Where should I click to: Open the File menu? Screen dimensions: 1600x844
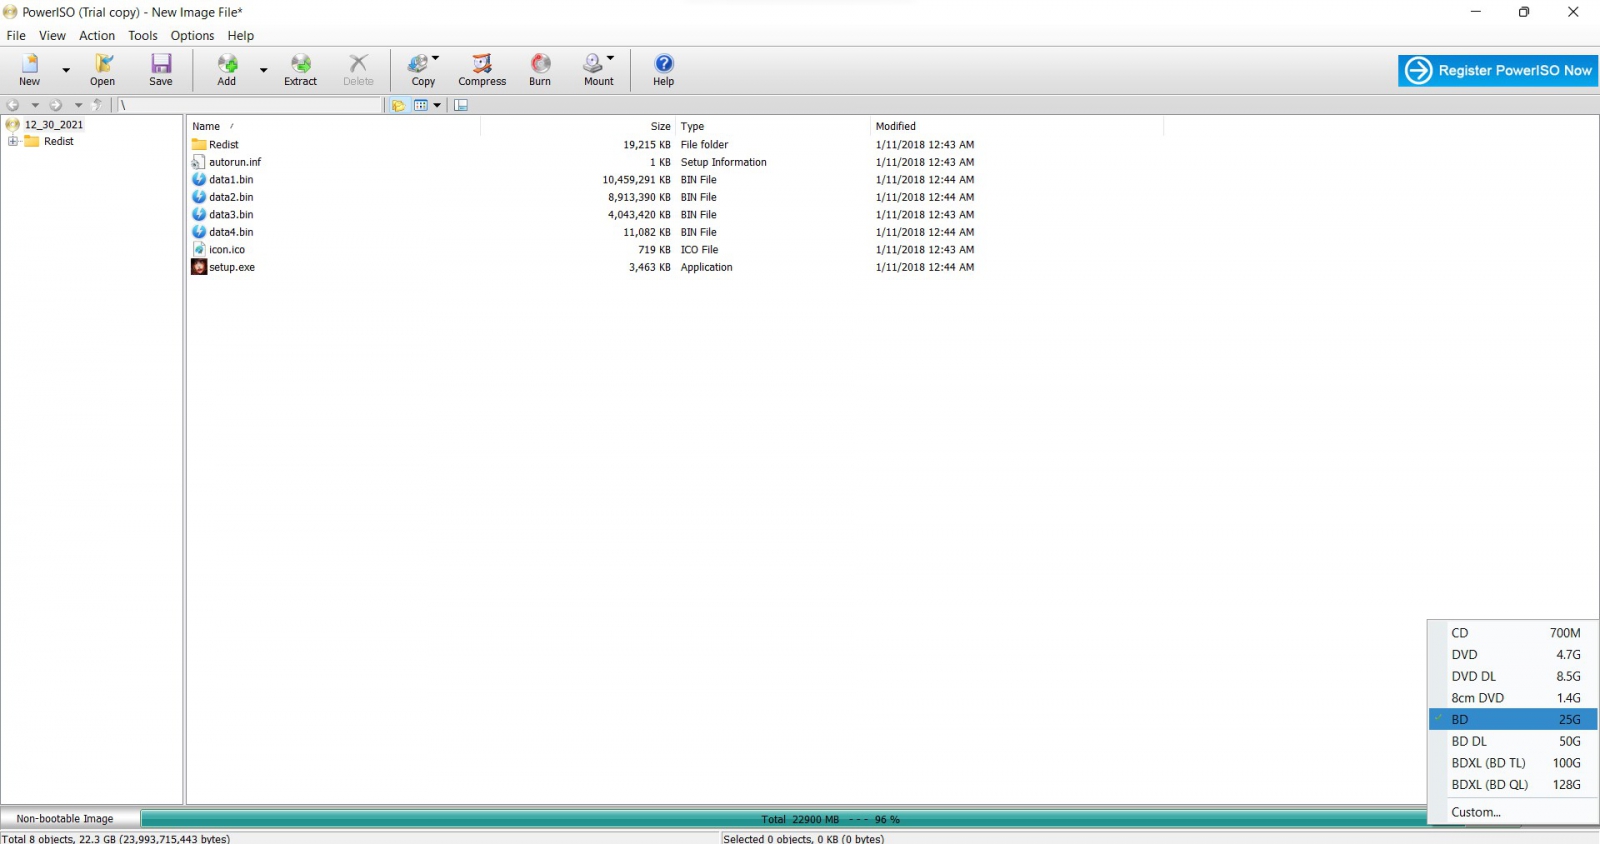(x=16, y=35)
